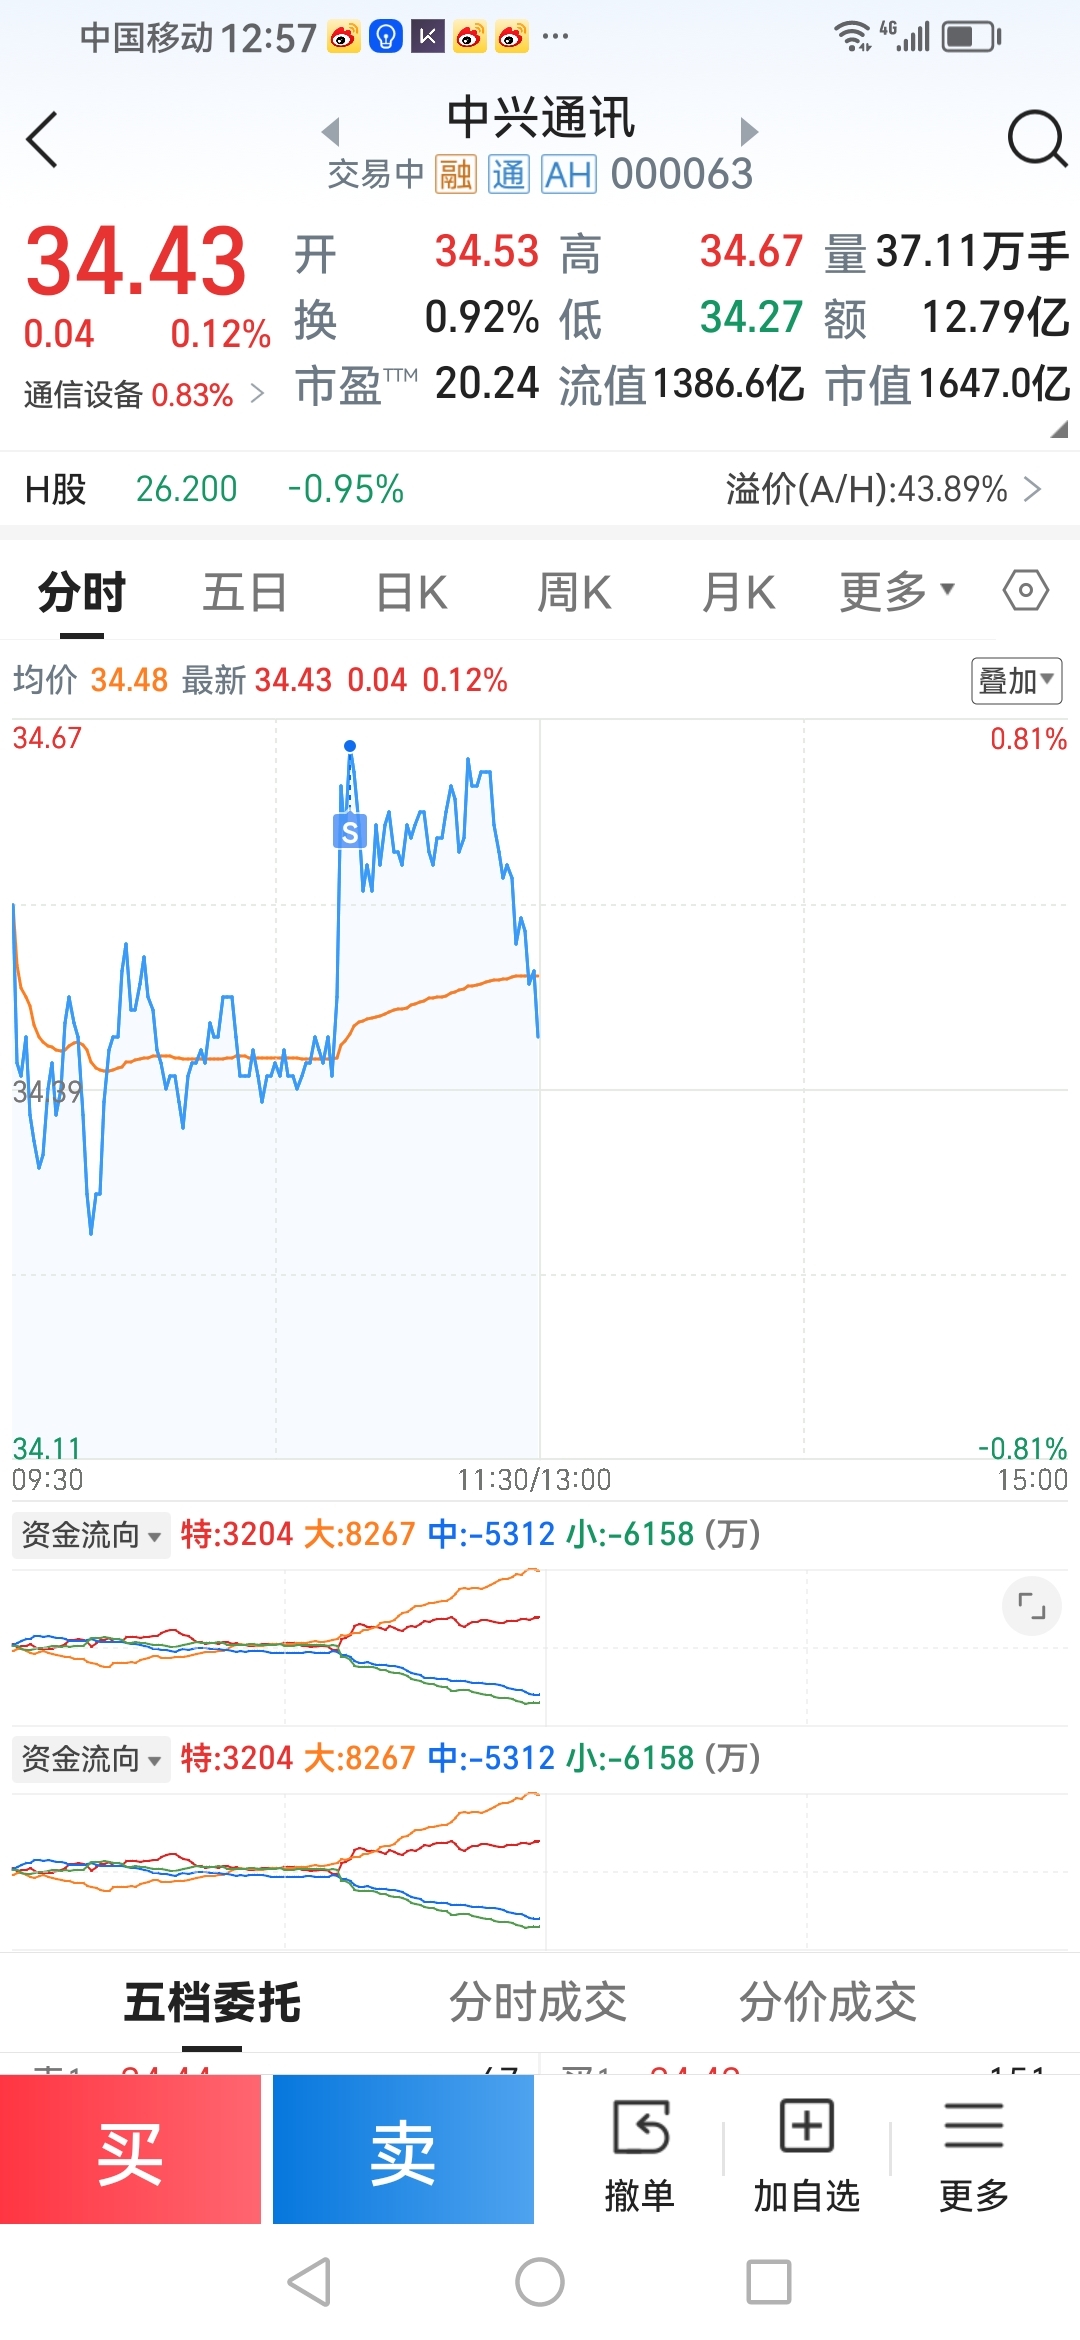Go to previous stock arrow
The width and height of the screenshot is (1080, 2340).
point(331,131)
